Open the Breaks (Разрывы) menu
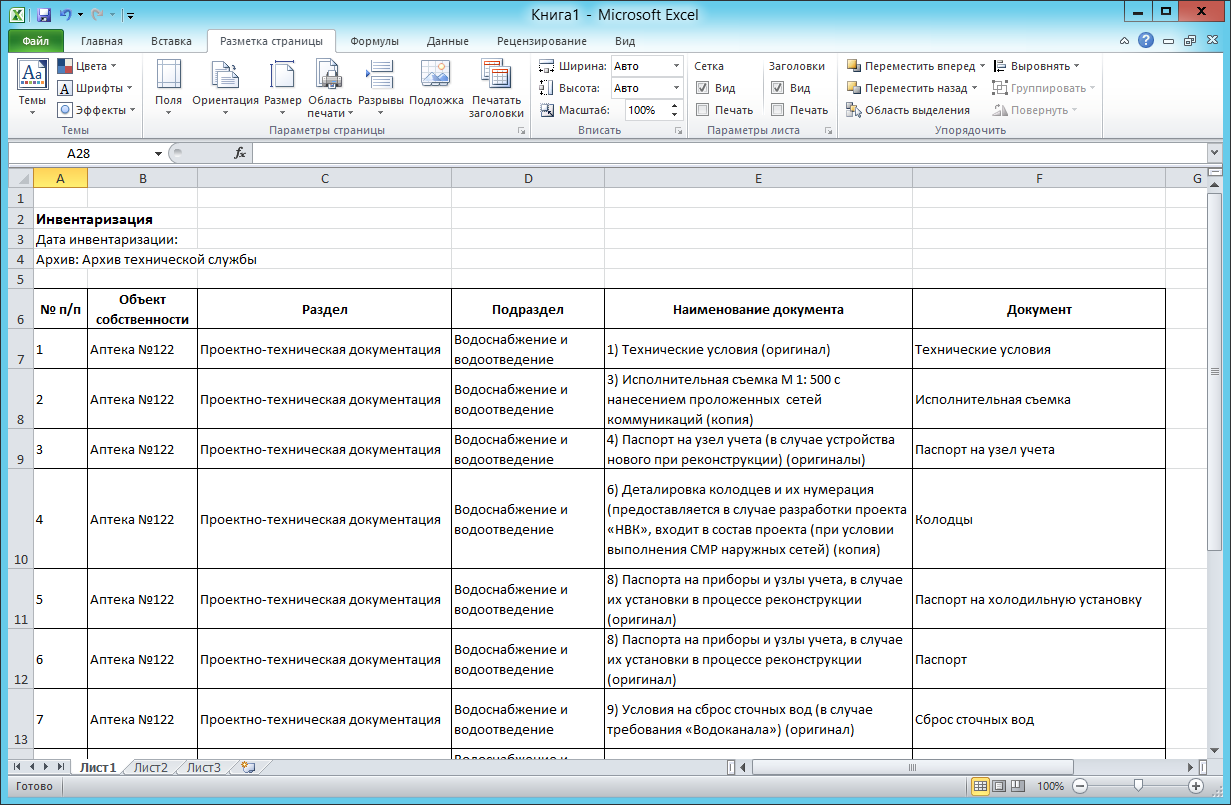 381,87
